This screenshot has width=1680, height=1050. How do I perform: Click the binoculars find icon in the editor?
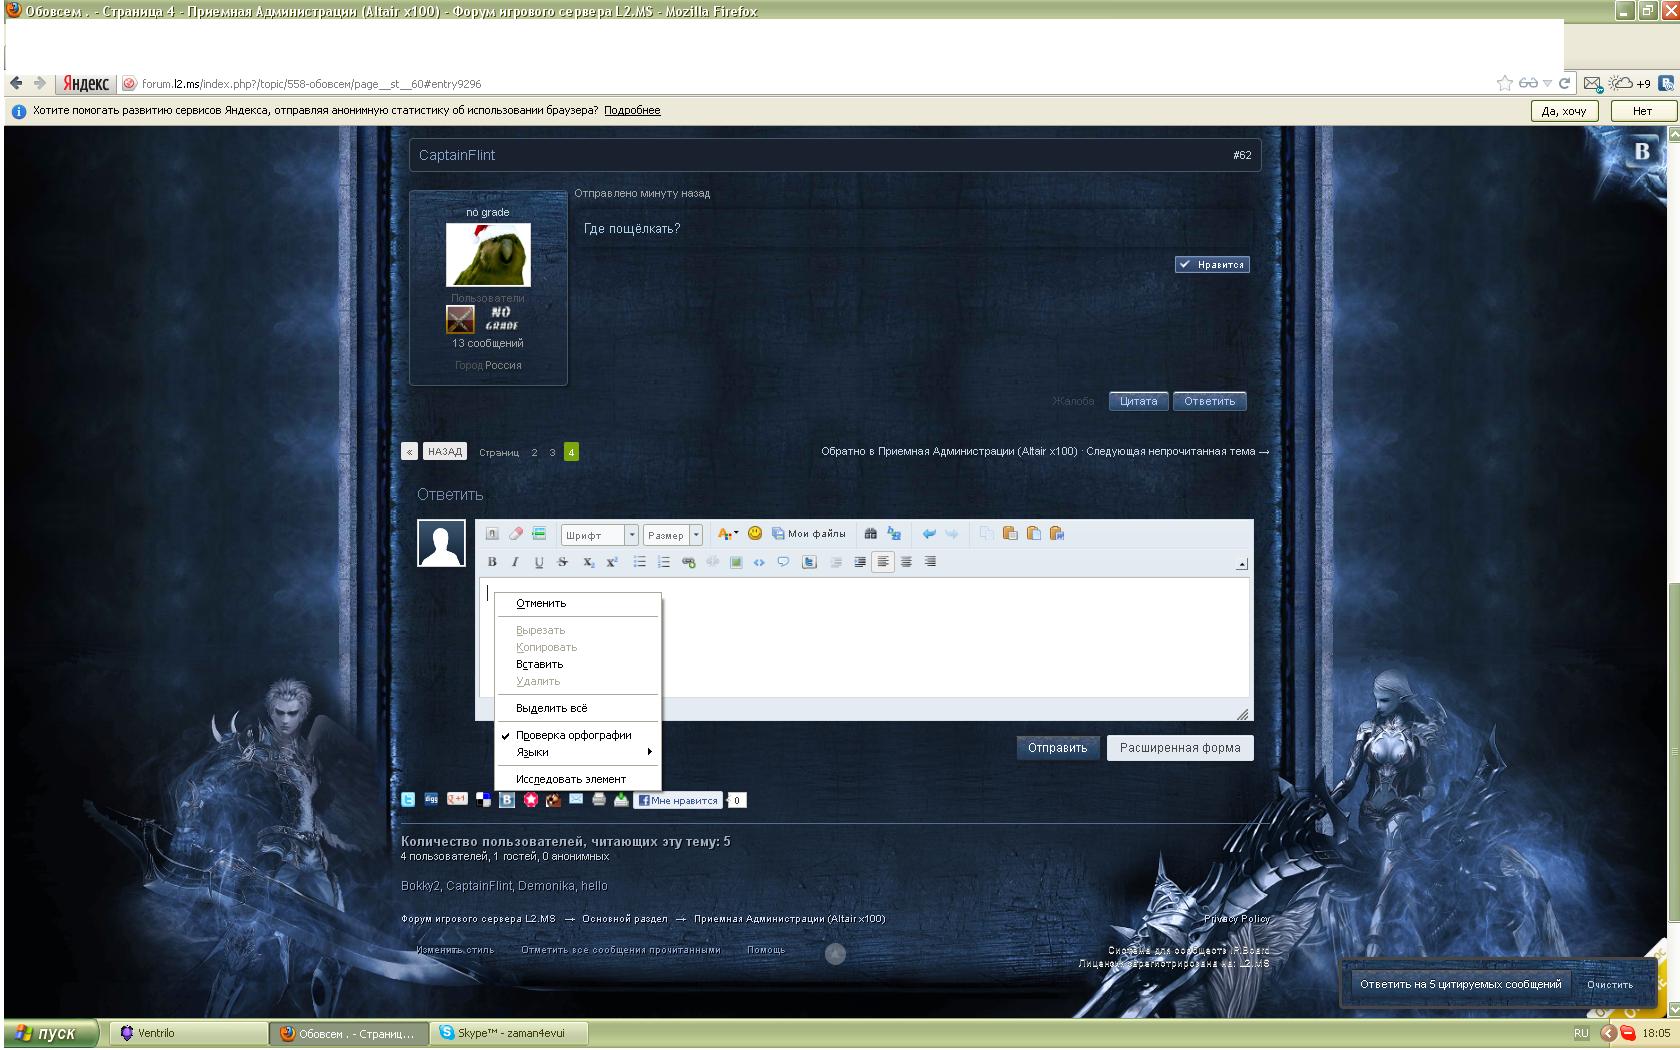tap(870, 534)
